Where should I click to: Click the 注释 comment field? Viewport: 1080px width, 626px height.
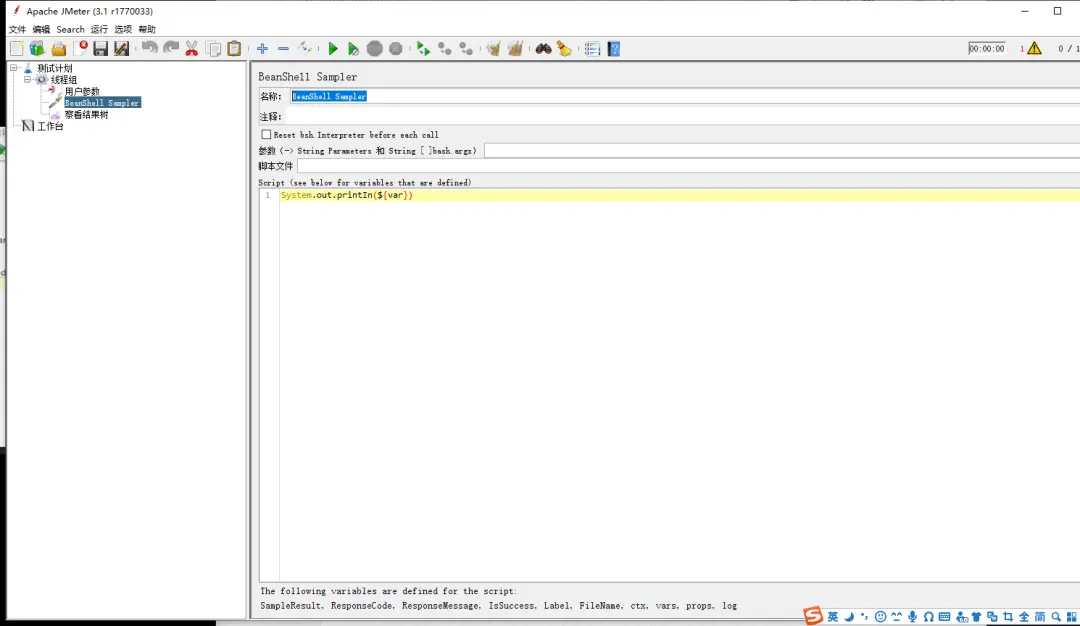(684, 116)
